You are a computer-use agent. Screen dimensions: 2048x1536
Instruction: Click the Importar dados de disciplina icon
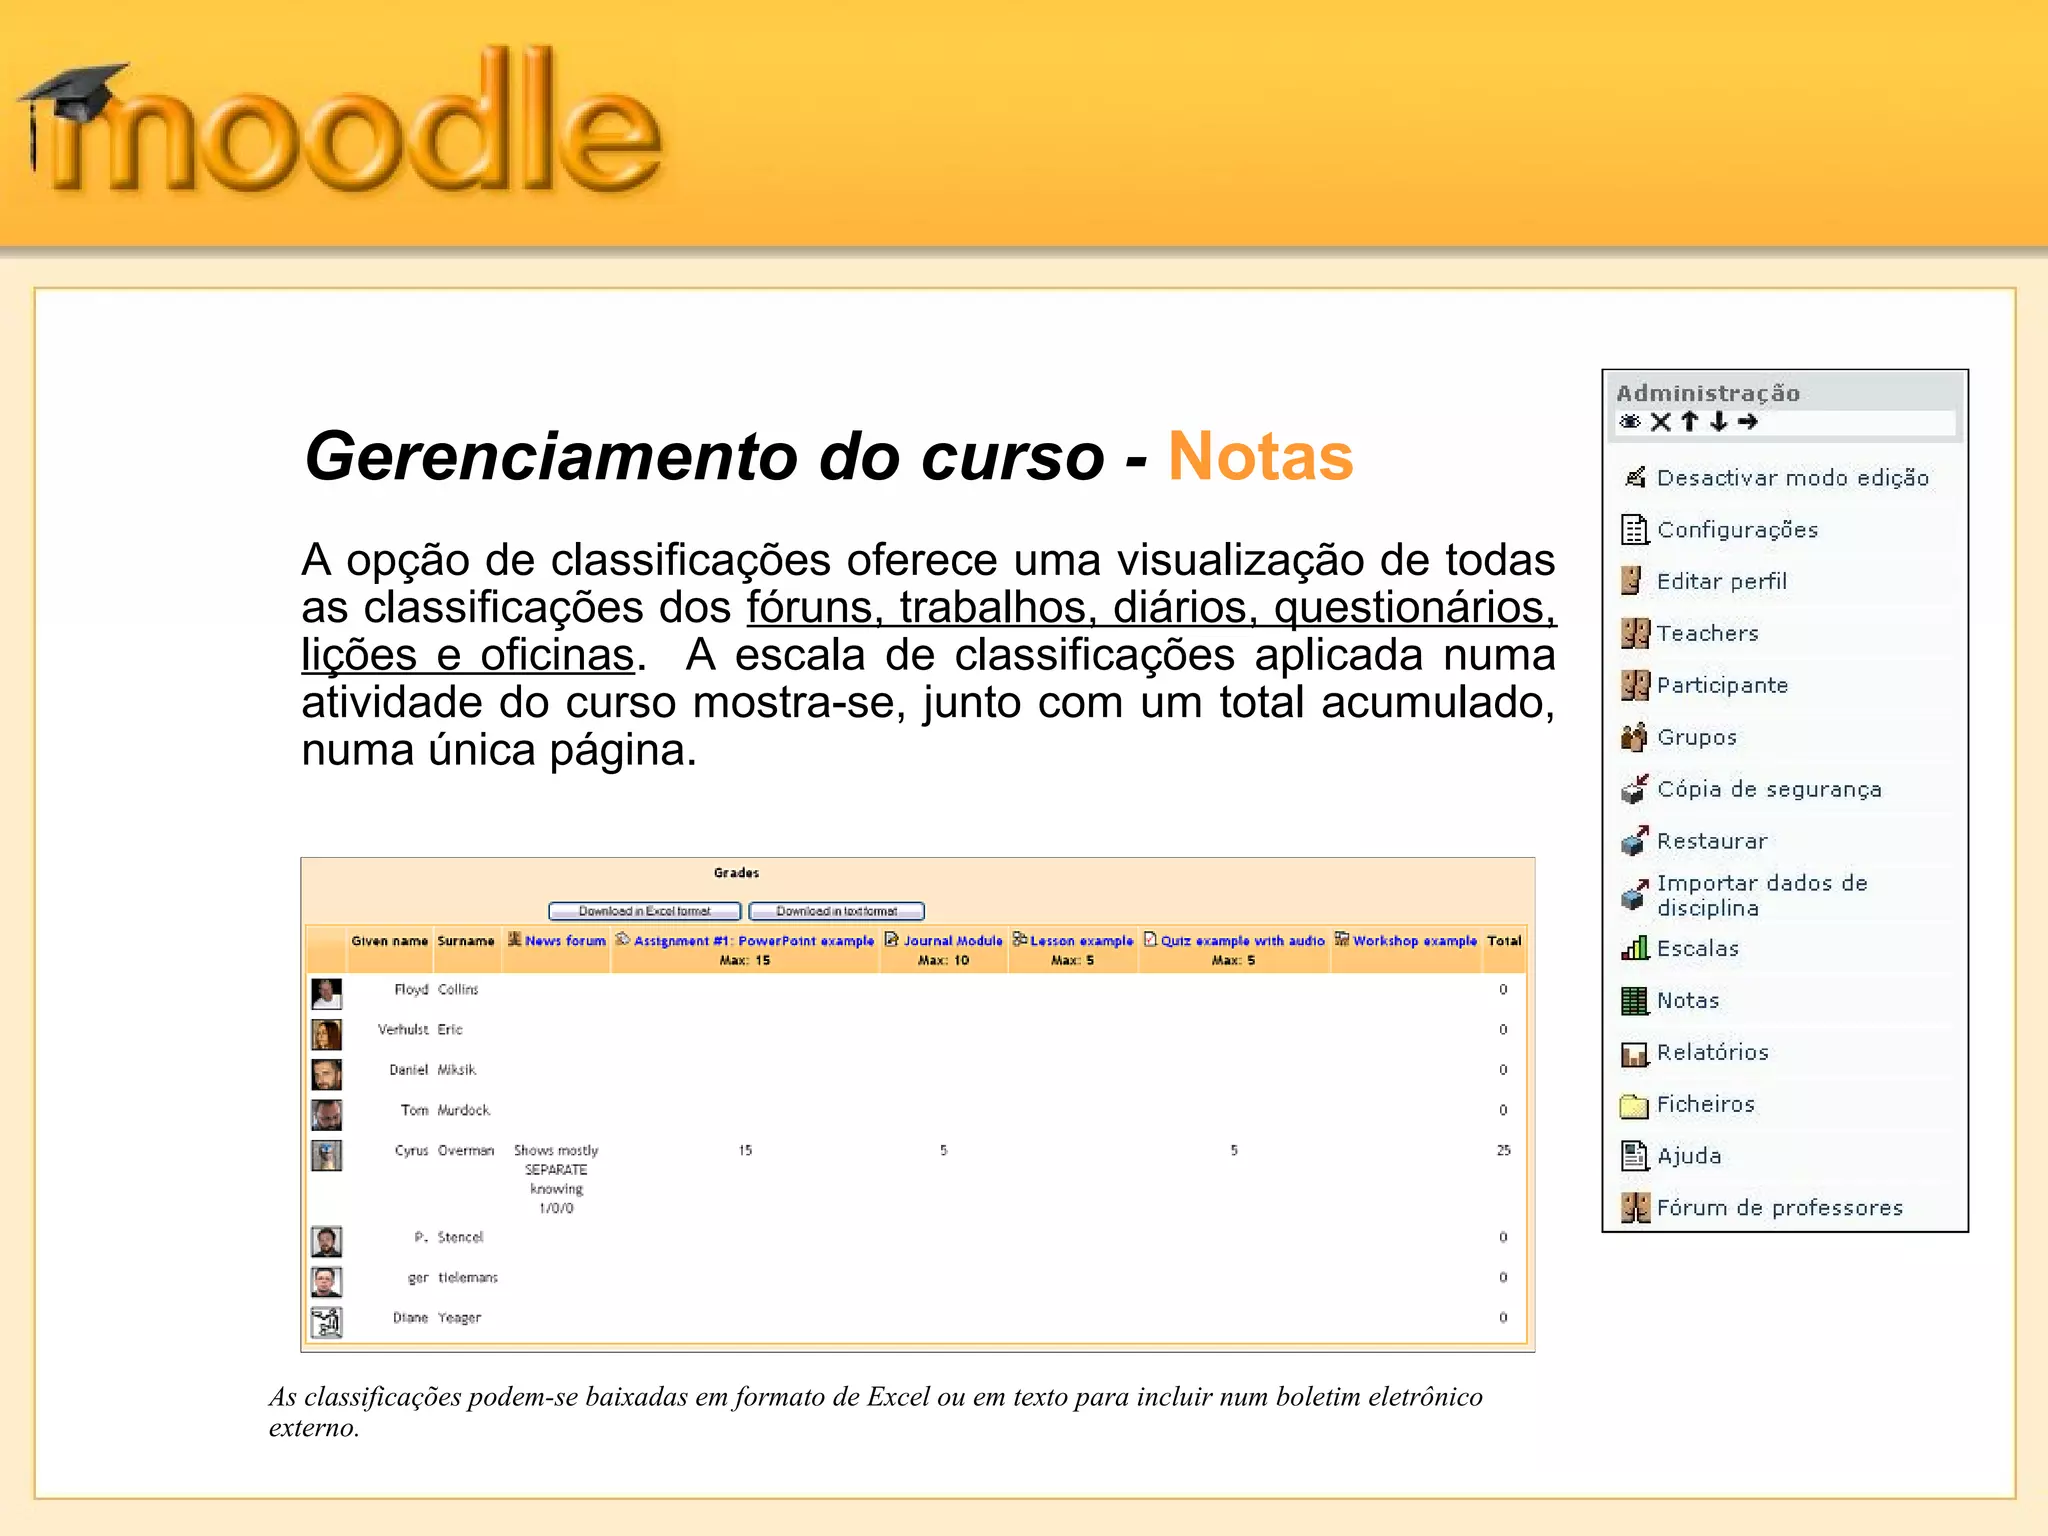pyautogui.click(x=1635, y=895)
